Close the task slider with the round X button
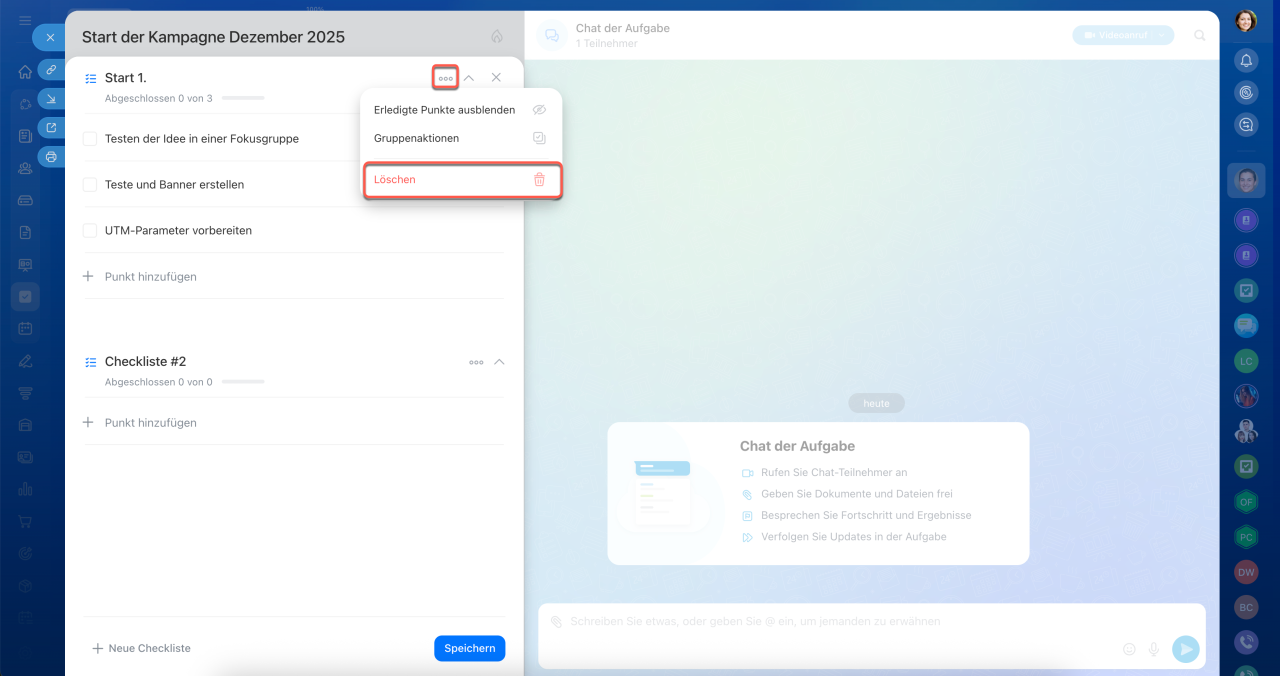 50,37
